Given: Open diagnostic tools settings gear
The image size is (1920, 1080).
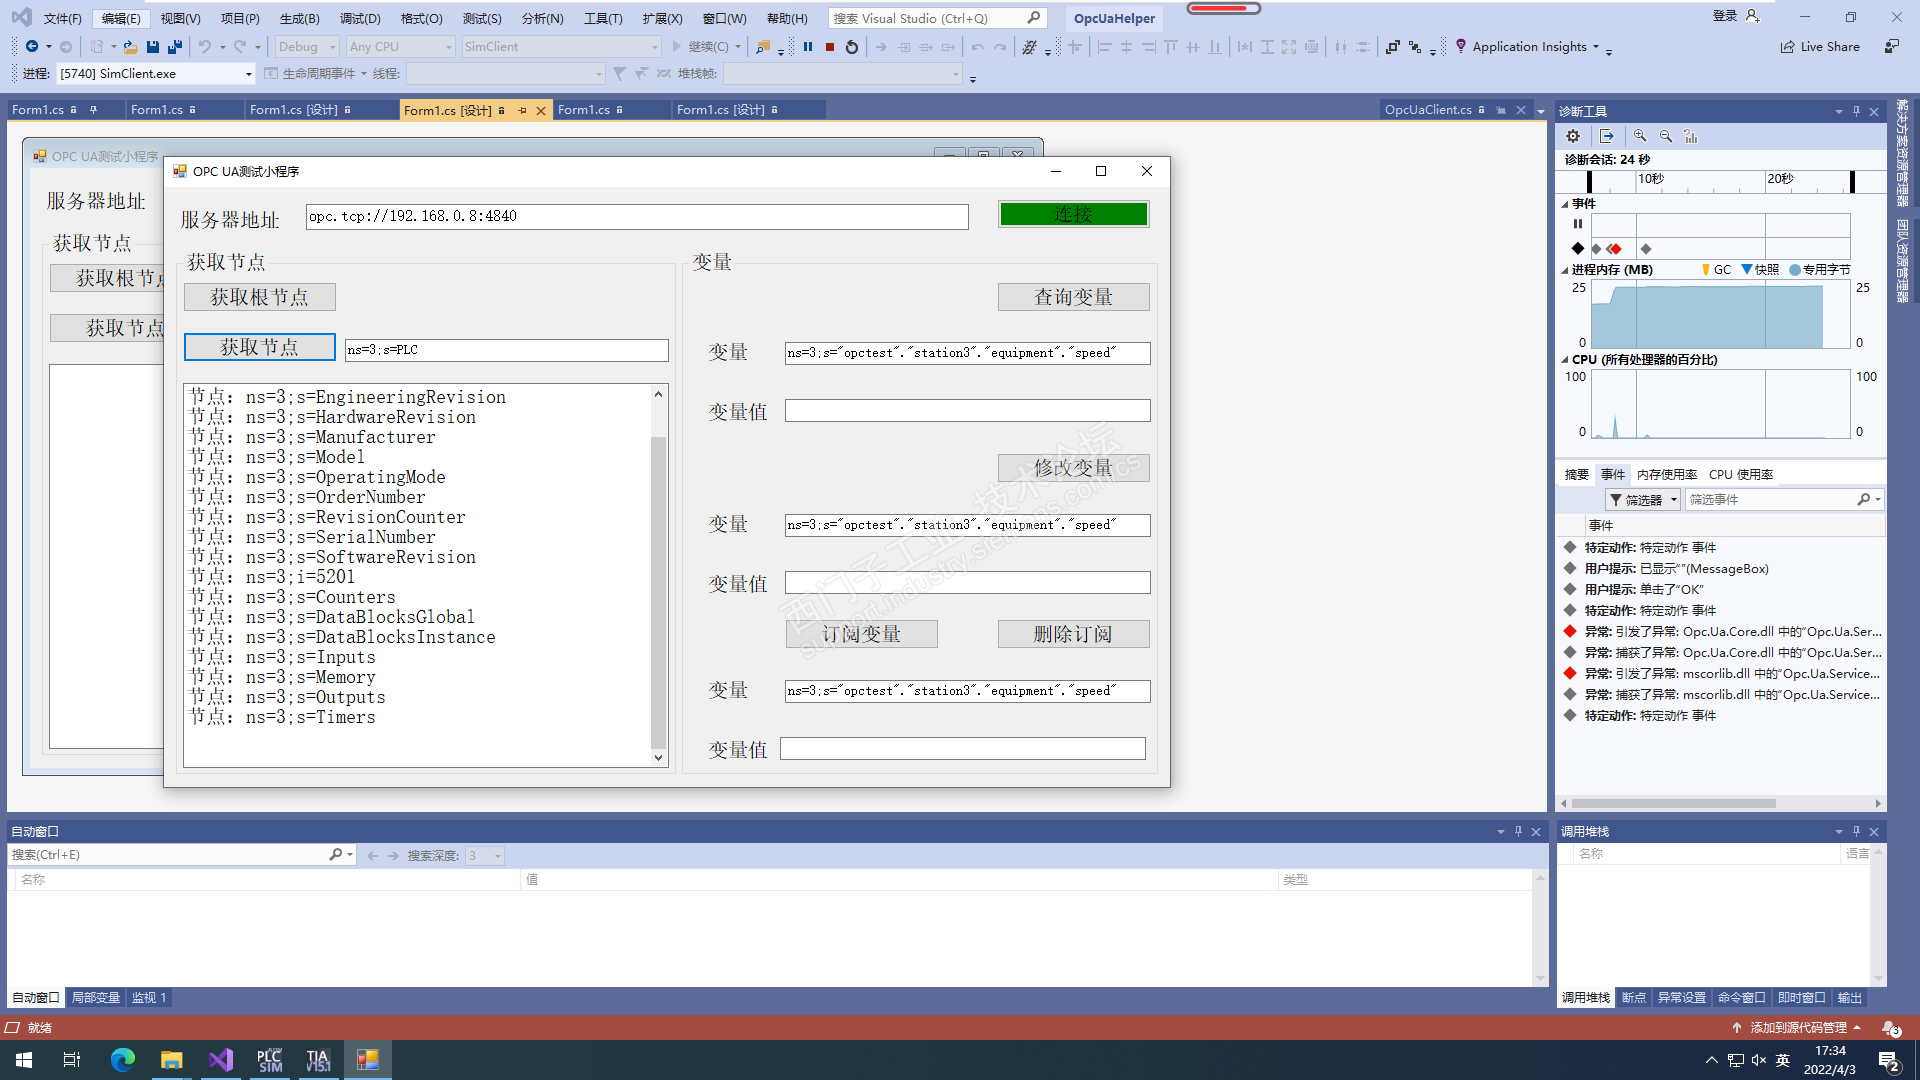Looking at the screenshot, I should tap(1573, 136).
